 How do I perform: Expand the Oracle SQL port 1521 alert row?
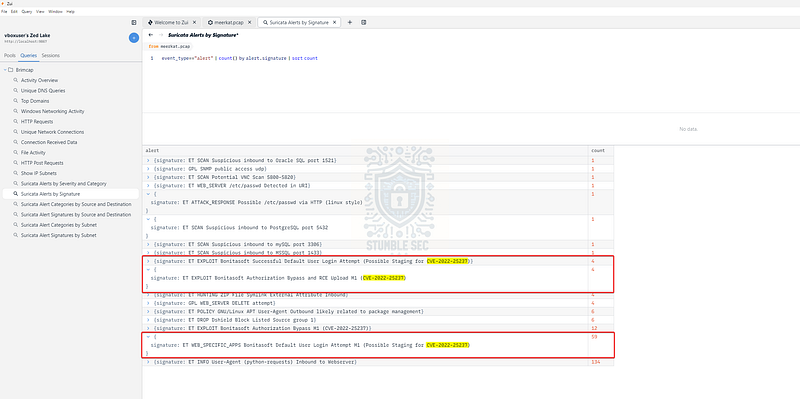click(148, 160)
